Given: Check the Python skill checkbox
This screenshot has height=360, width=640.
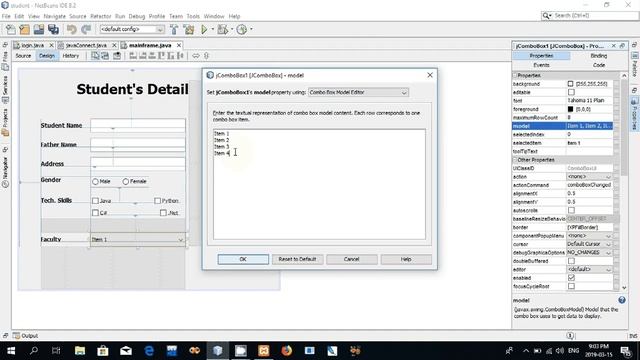Looking at the screenshot, I should [158, 201].
